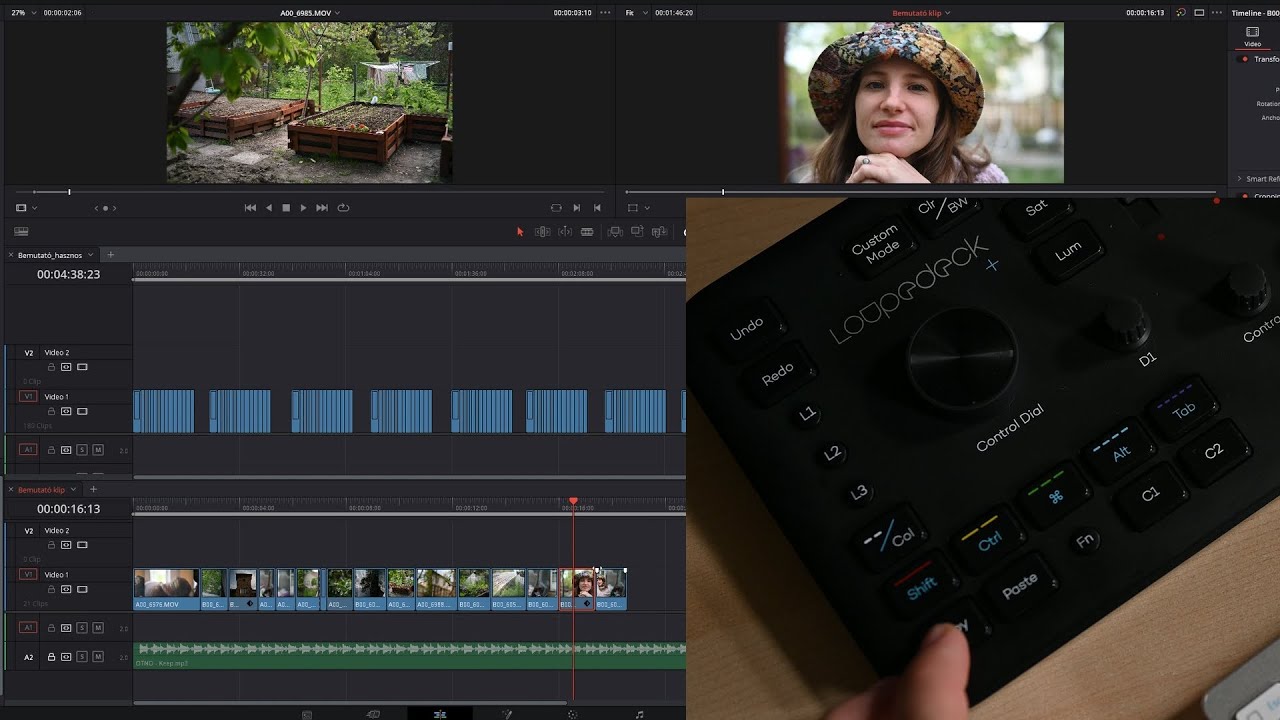Click lower timeline horizontal scrollbar
Viewport: 1280px width, 720px height.
pyautogui.click(x=350, y=702)
